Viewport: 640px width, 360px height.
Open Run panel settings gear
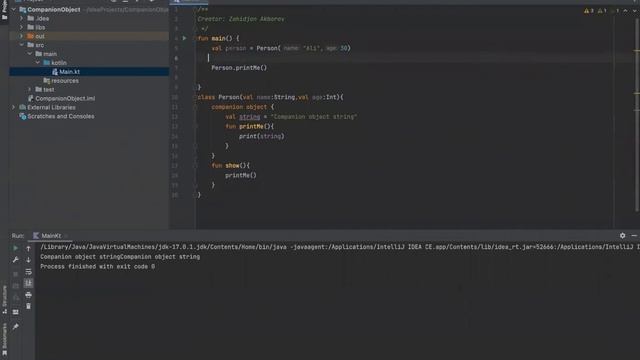coord(622,236)
